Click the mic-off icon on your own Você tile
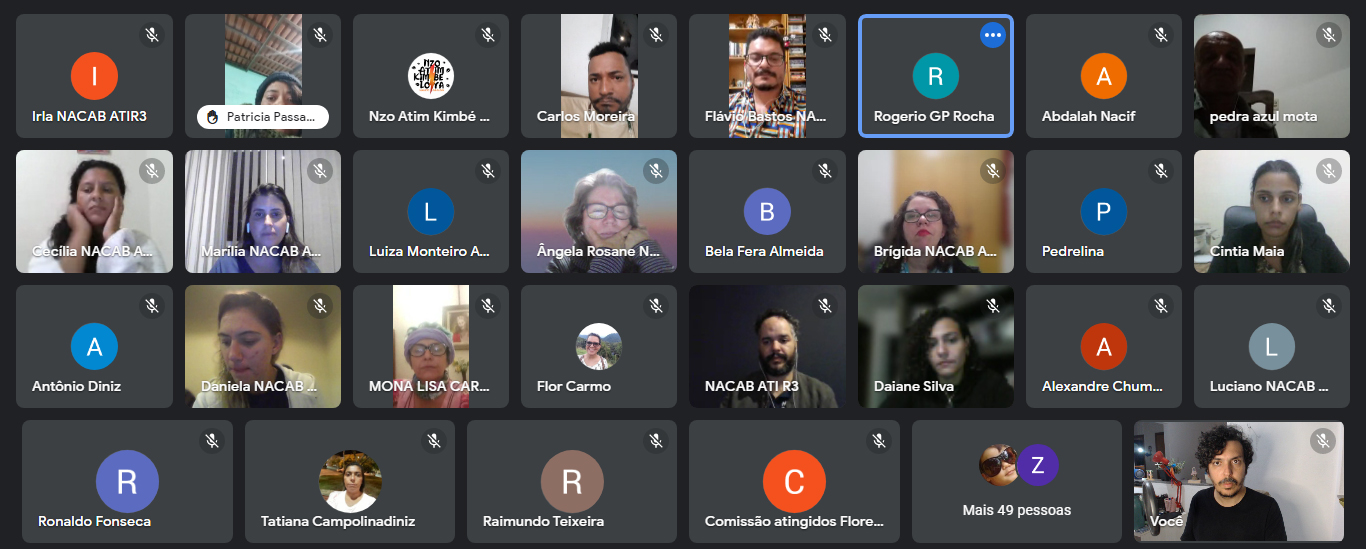Screen dimensions: 1366x549 click(x=1323, y=440)
